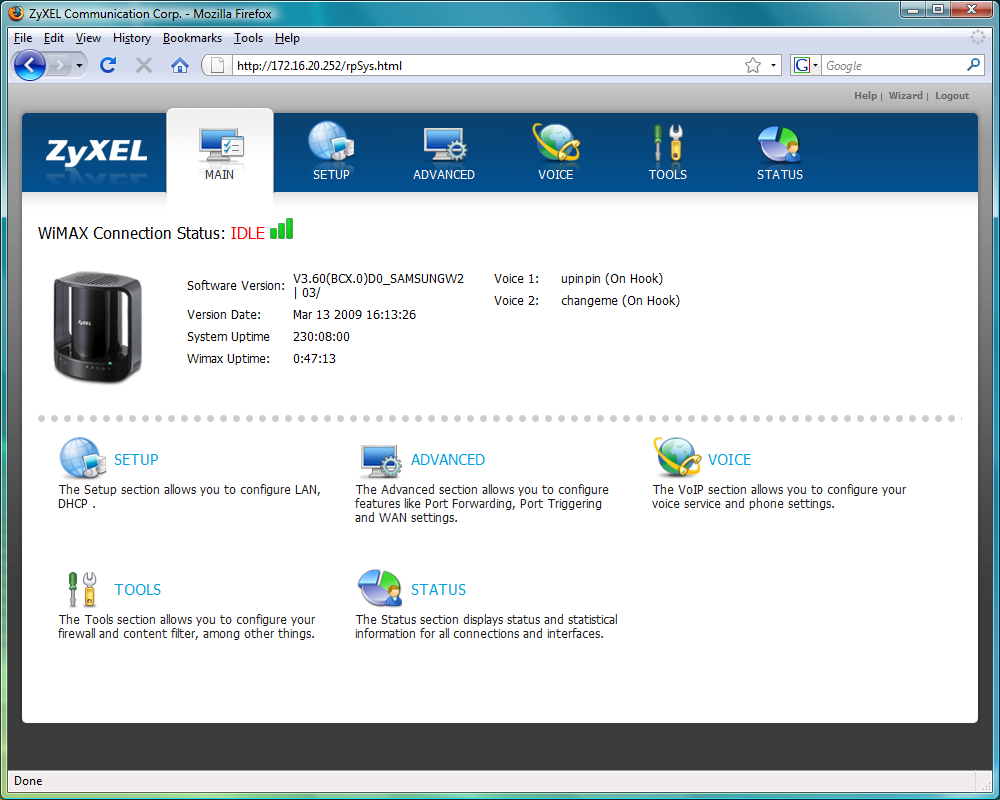
Task: Click the Logout link
Action: click(952, 96)
